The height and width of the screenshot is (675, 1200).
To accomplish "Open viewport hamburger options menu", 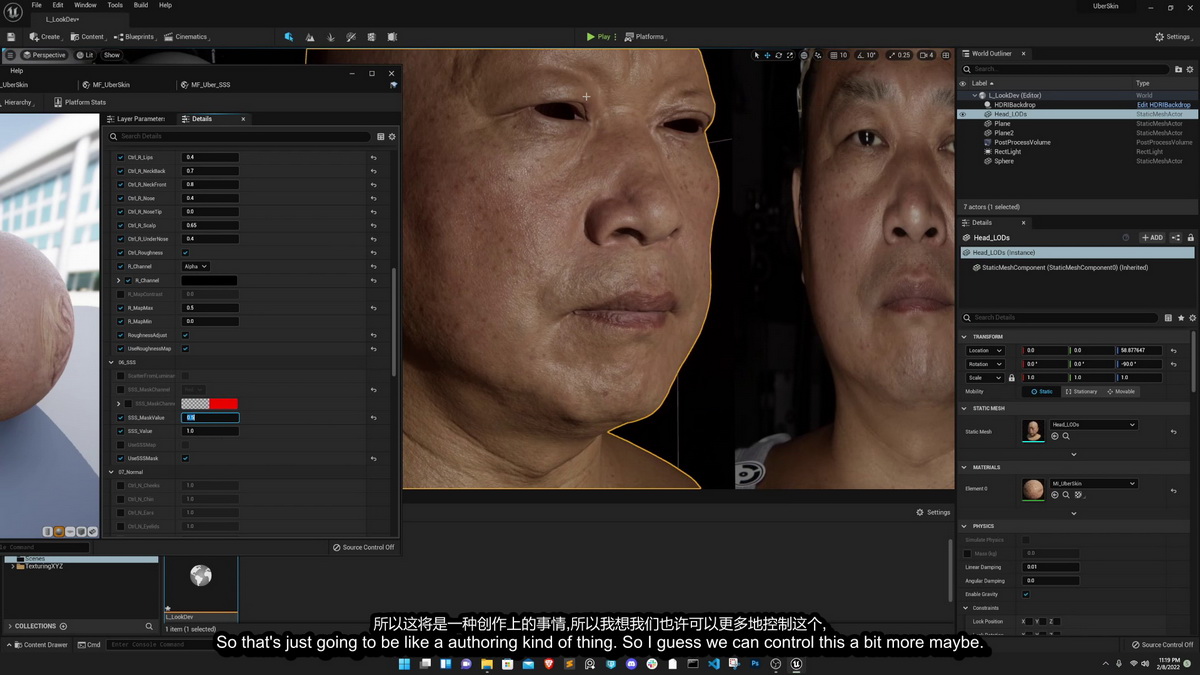I will click(10, 55).
